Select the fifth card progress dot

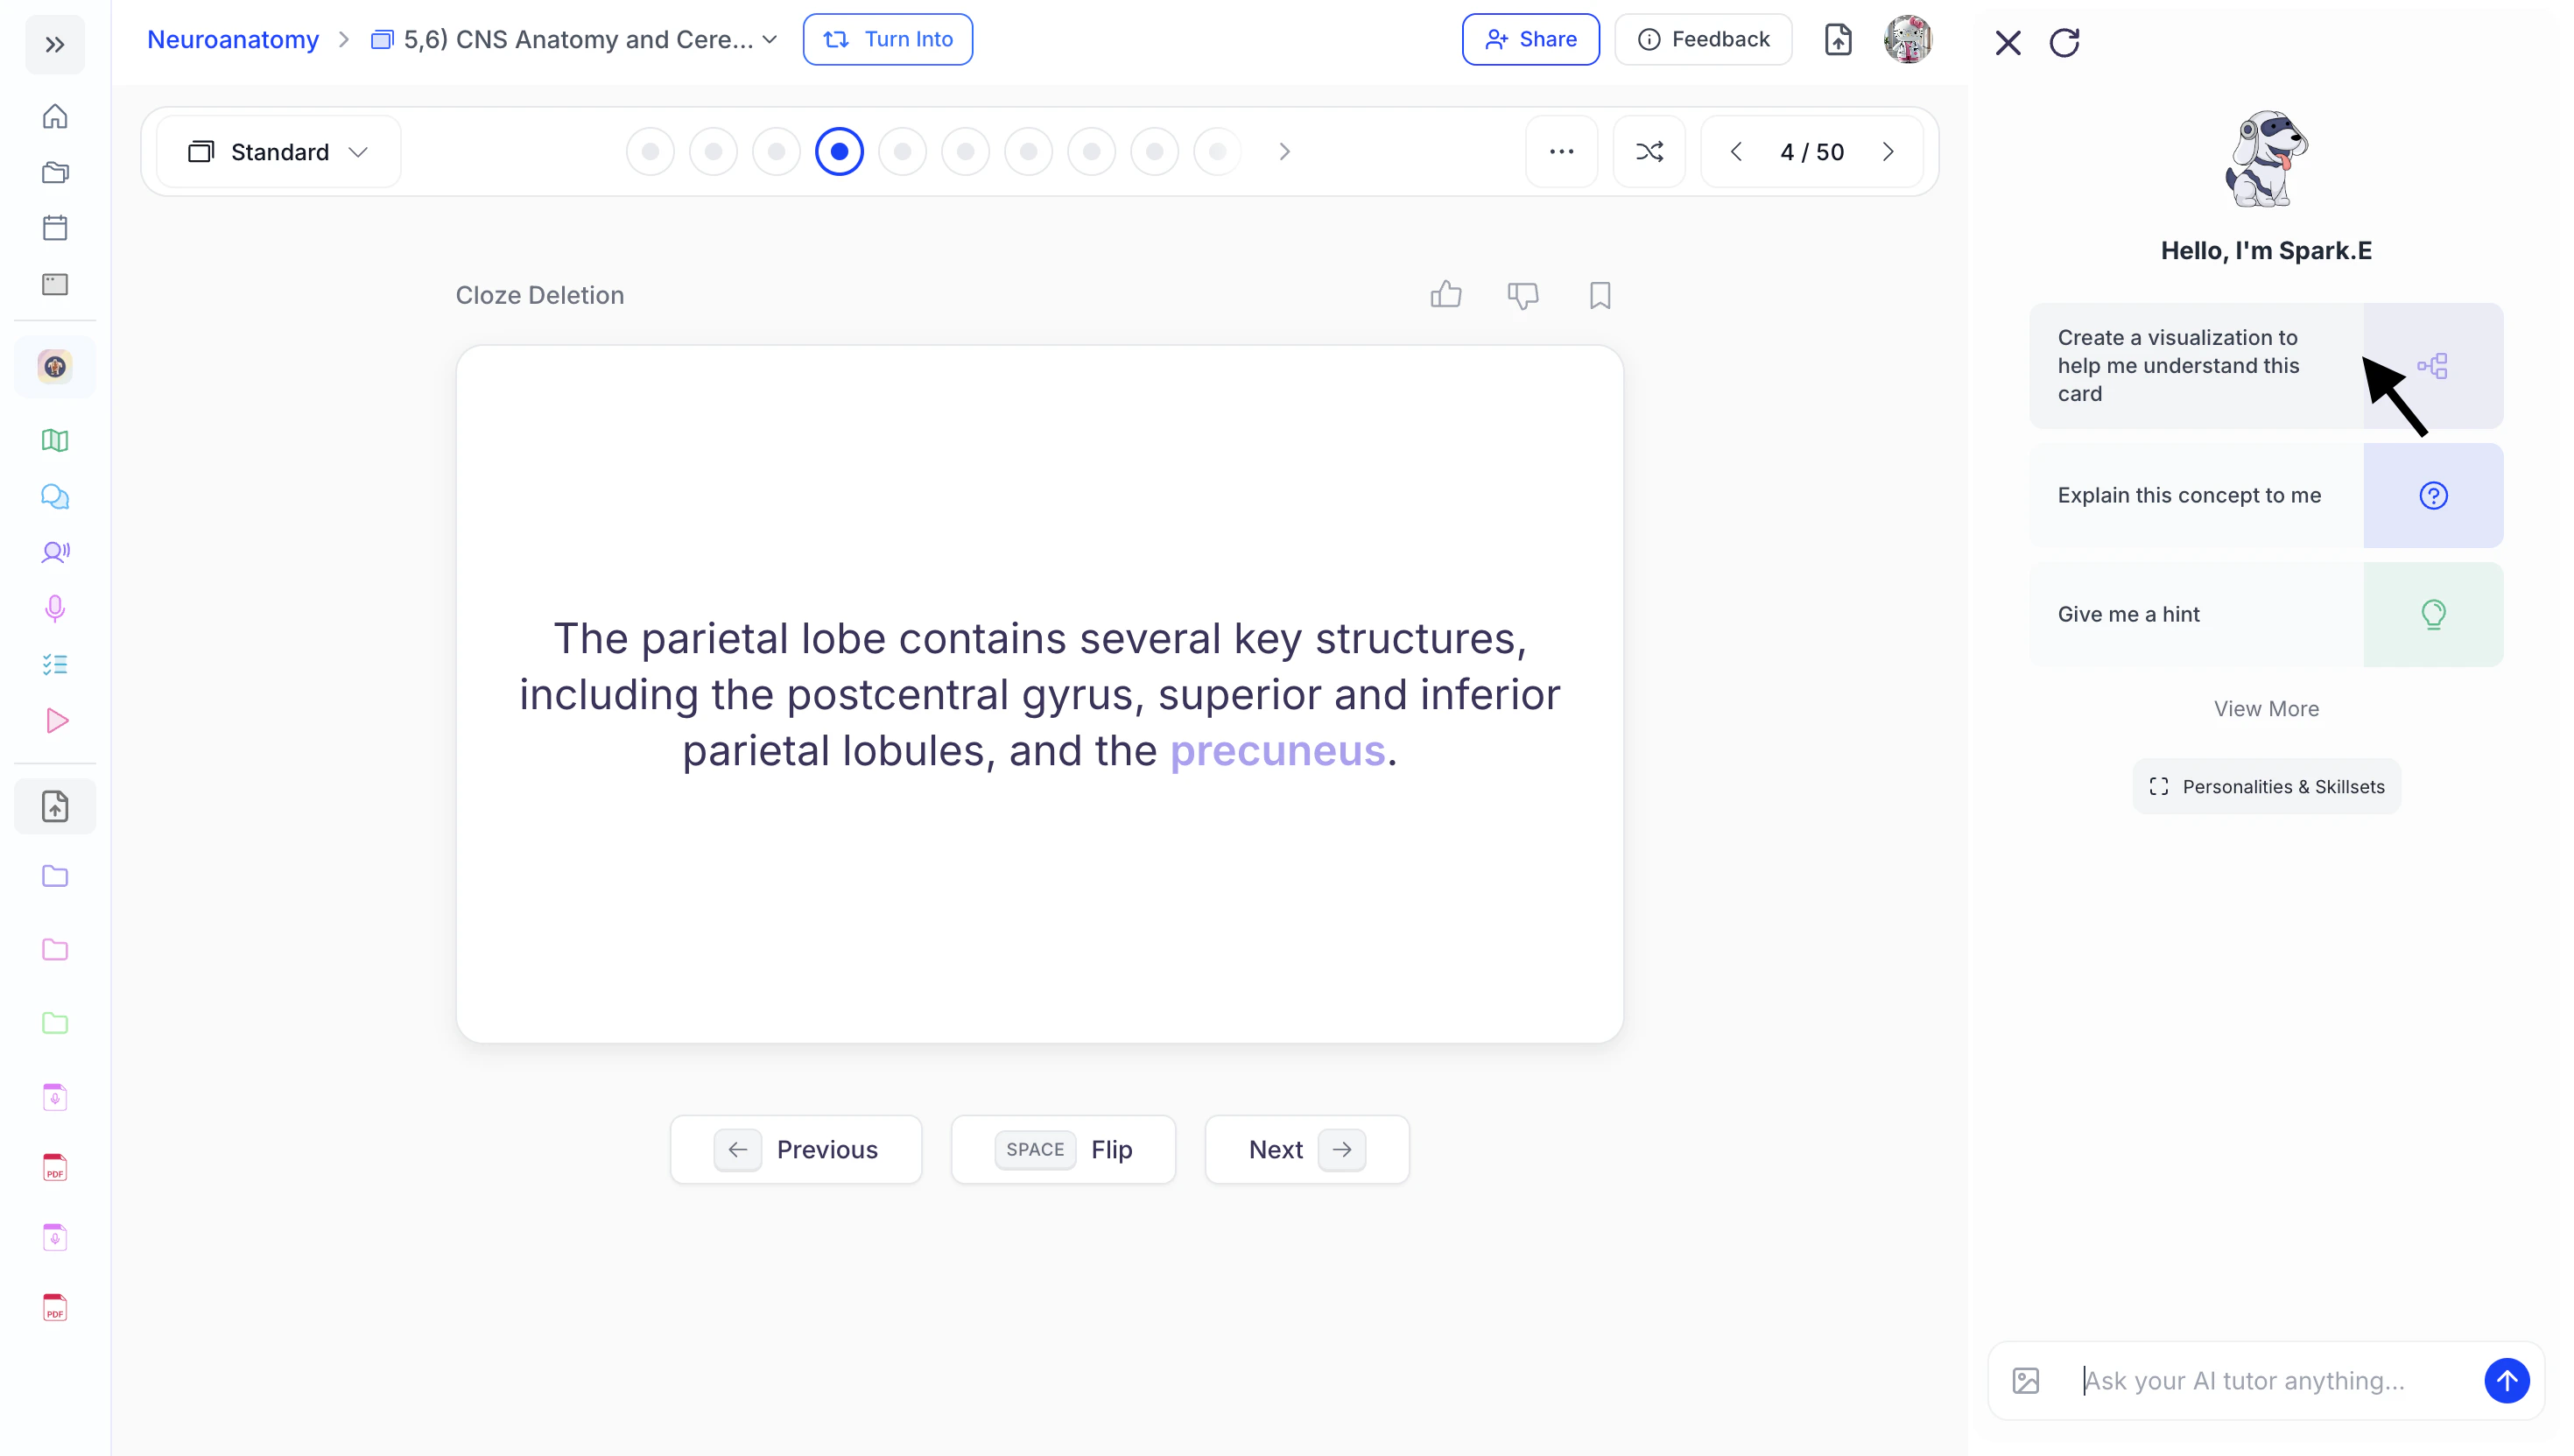[x=902, y=152]
